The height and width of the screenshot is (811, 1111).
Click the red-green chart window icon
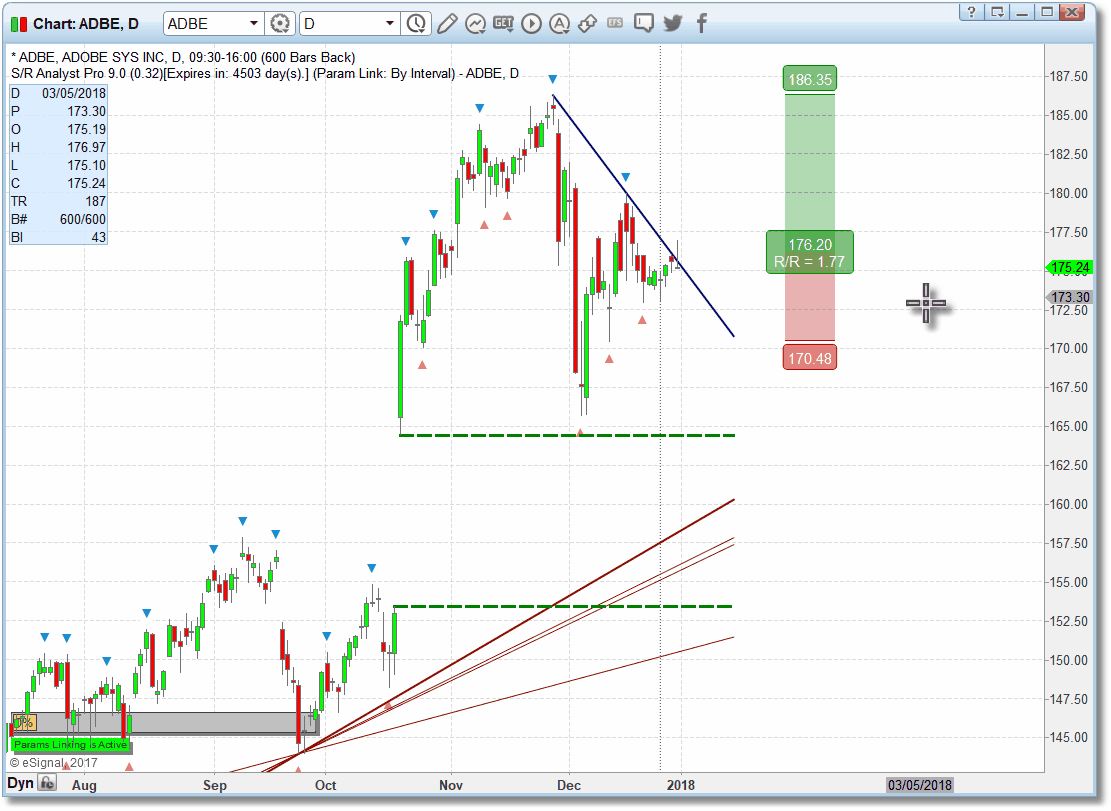(x=18, y=25)
